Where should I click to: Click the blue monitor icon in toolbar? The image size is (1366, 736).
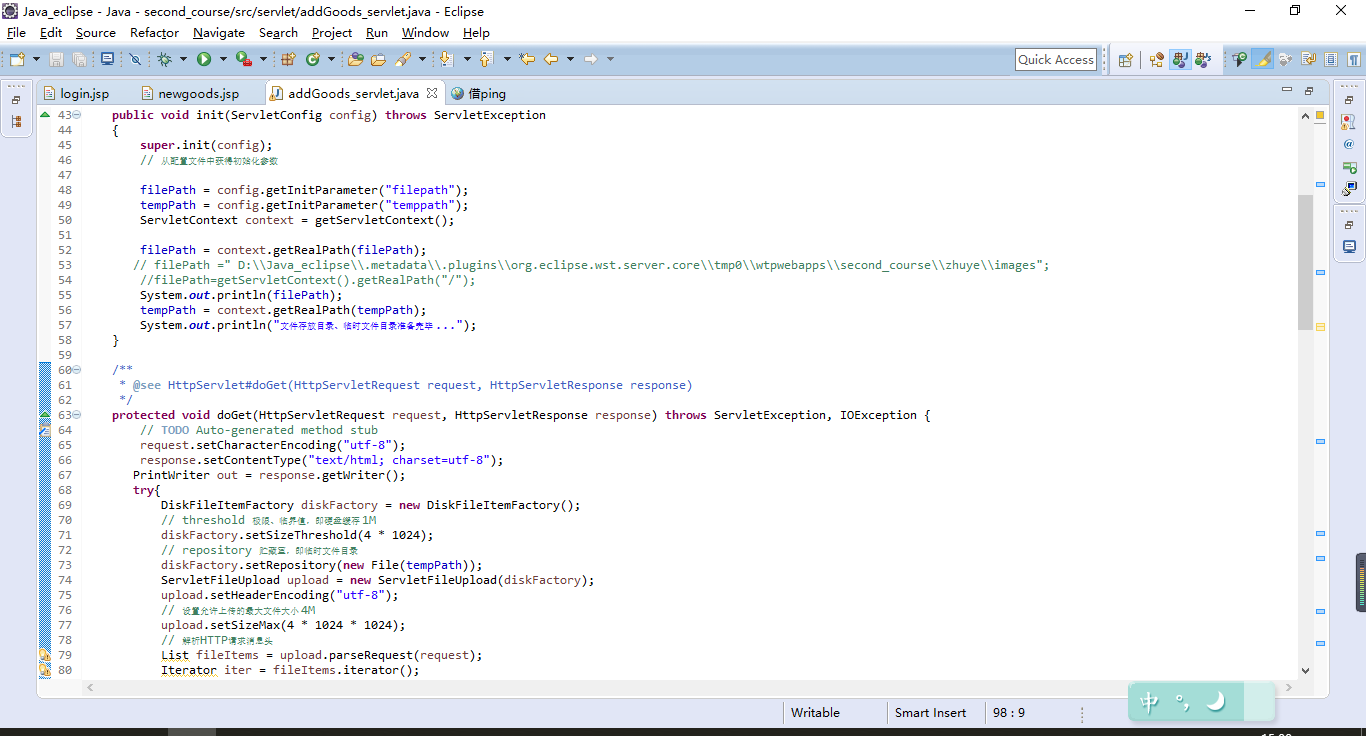point(107,60)
